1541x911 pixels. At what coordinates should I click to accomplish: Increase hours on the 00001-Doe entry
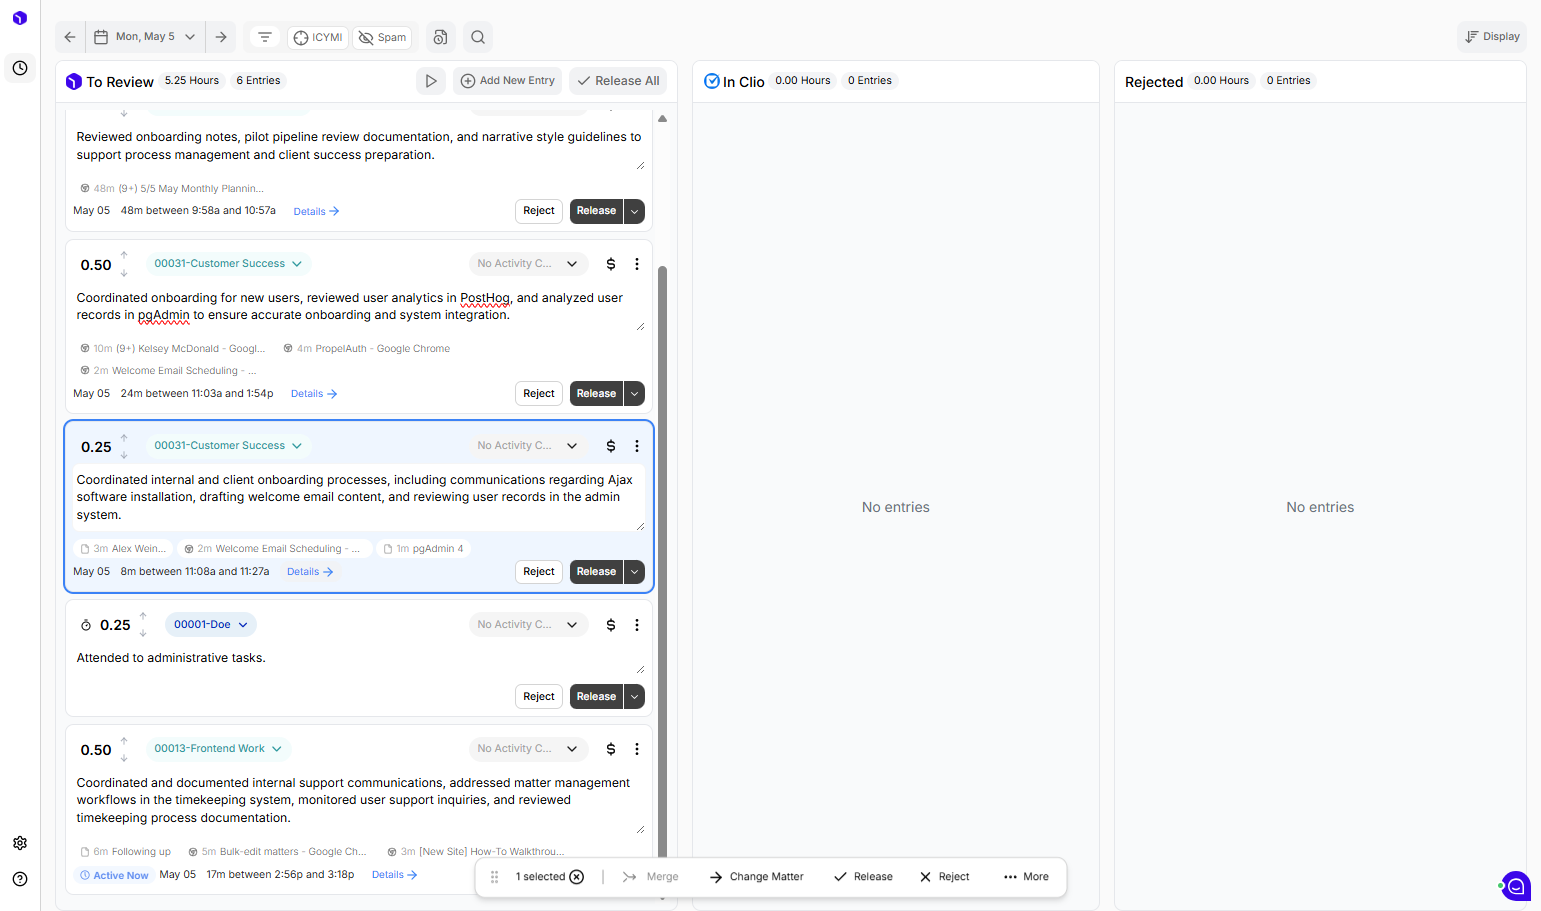pyautogui.click(x=143, y=616)
